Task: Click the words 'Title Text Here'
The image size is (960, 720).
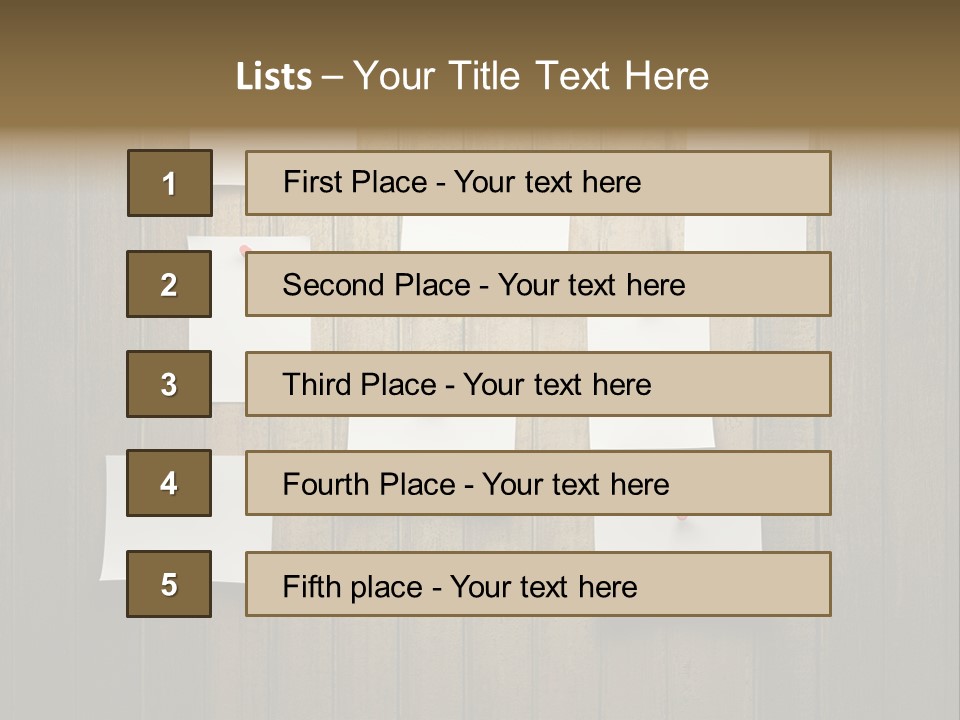Action: [579, 76]
